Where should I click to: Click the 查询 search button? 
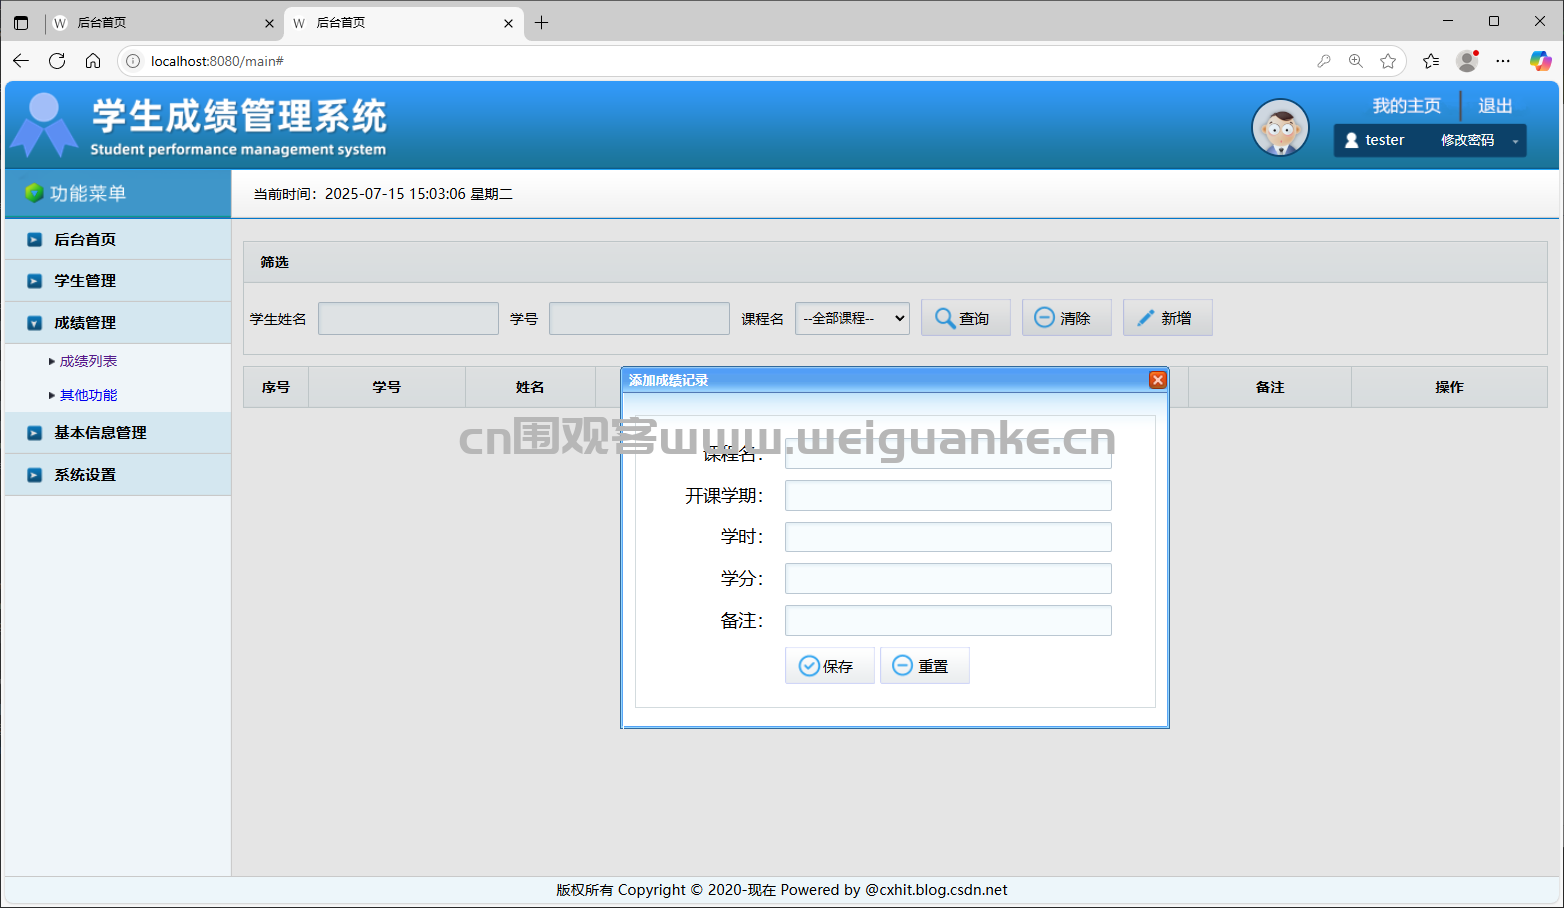pyautogui.click(x=966, y=318)
